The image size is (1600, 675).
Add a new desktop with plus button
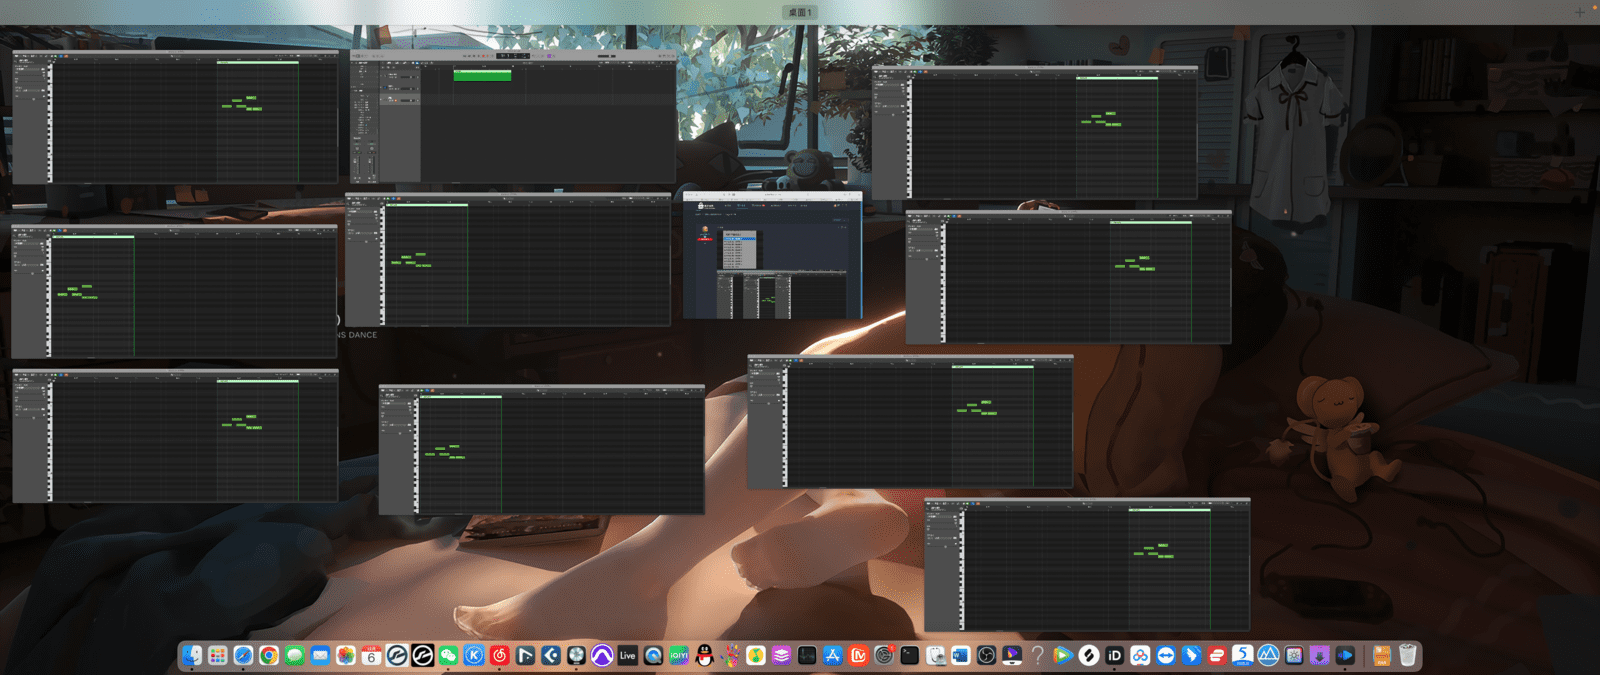click(x=1580, y=12)
